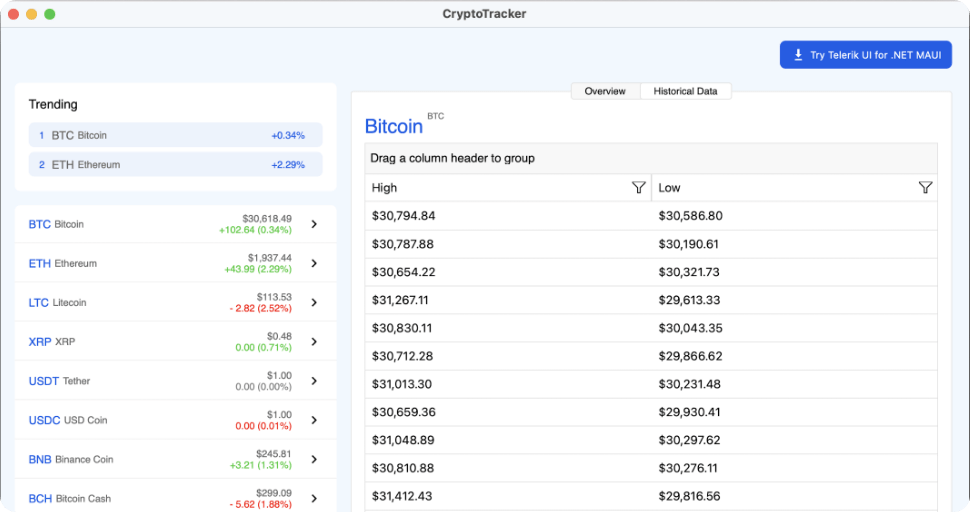Open the High column filter icon

pos(638,188)
